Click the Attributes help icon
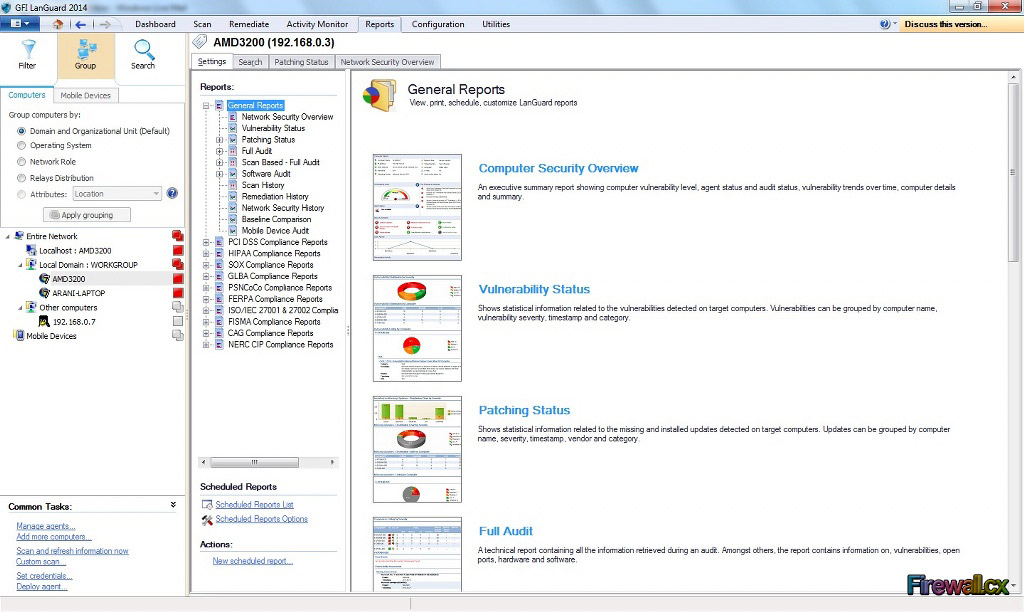Viewport: 1024px width, 612px height. [172, 193]
